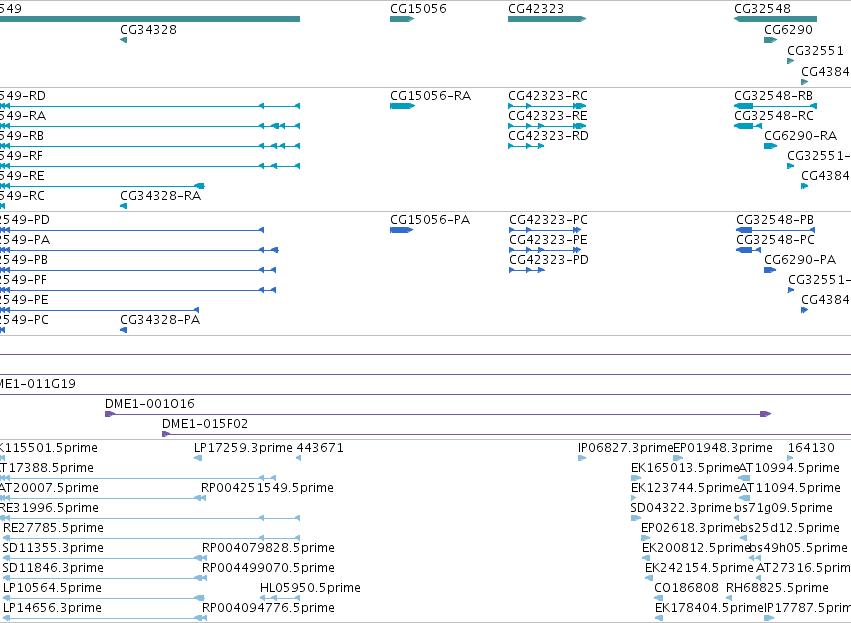Click transcript CG42323-RE label
The width and height of the screenshot is (851, 623).
coord(548,116)
